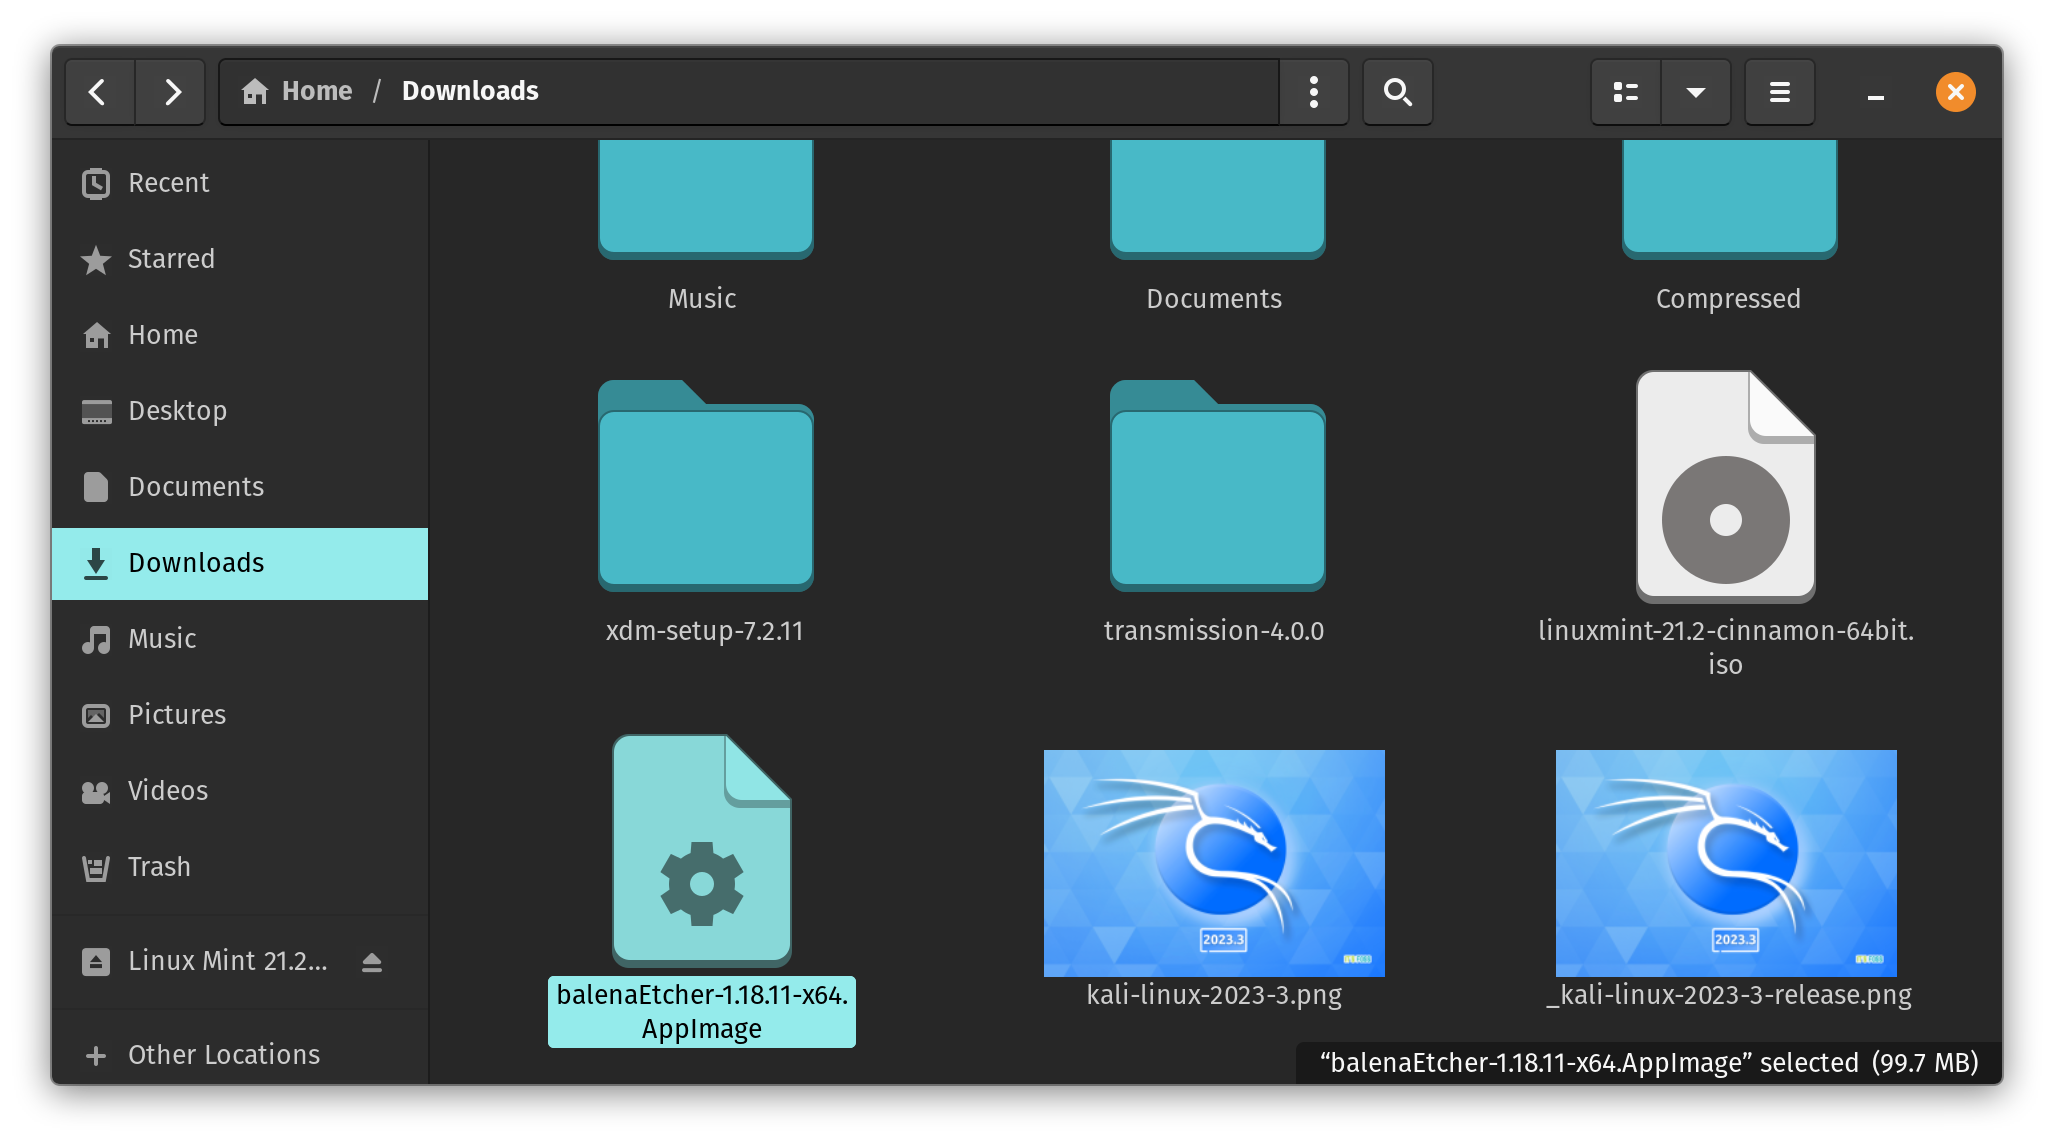Select Home in the breadcrumb path
This screenshot has width=2054, height=1142.
(x=317, y=91)
